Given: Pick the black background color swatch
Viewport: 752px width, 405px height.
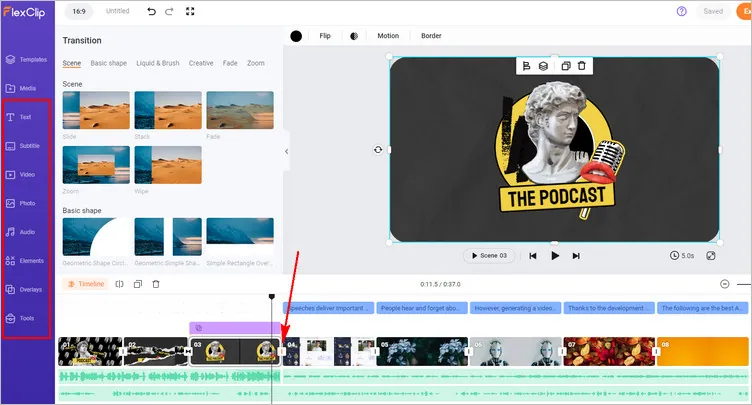Looking at the screenshot, I should (296, 36).
